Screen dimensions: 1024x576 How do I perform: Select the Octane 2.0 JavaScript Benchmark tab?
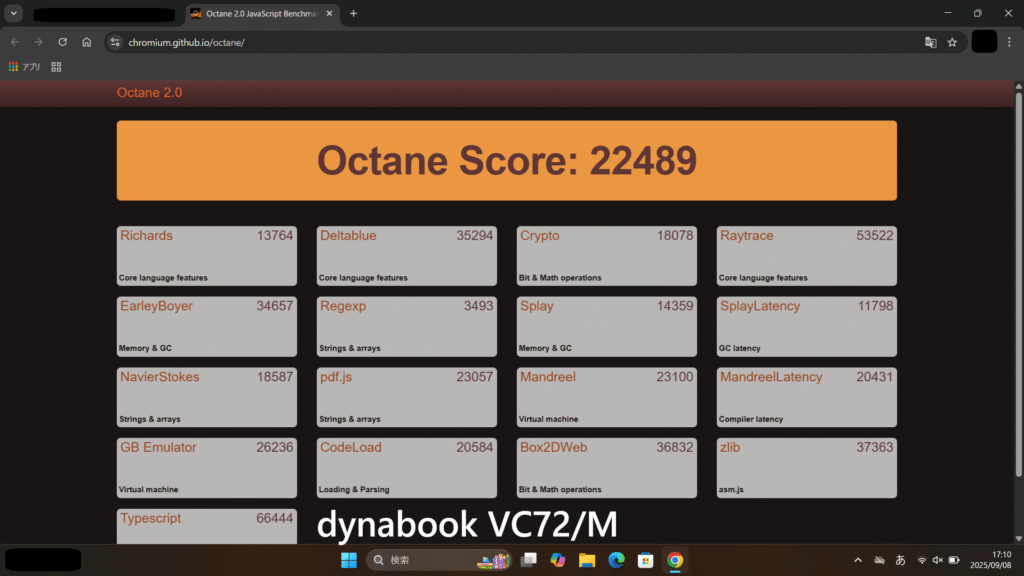pos(261,14)
